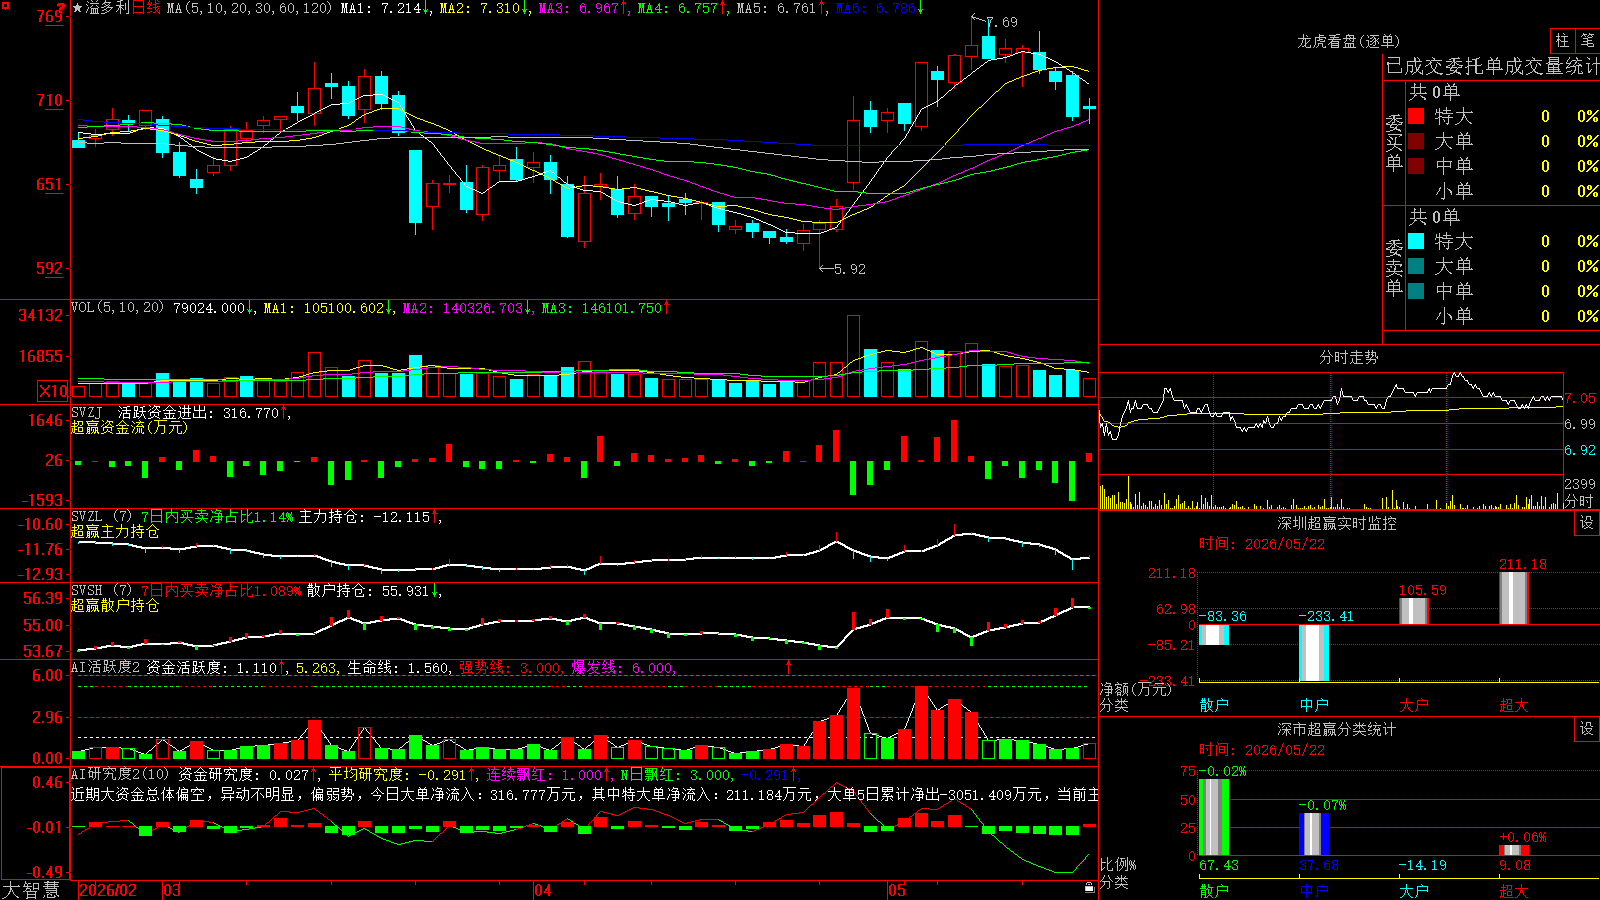The height and width of the screenshot is (900, 1600).
Task: Click the 分时走势 panel title
Action: [1348, 357]
